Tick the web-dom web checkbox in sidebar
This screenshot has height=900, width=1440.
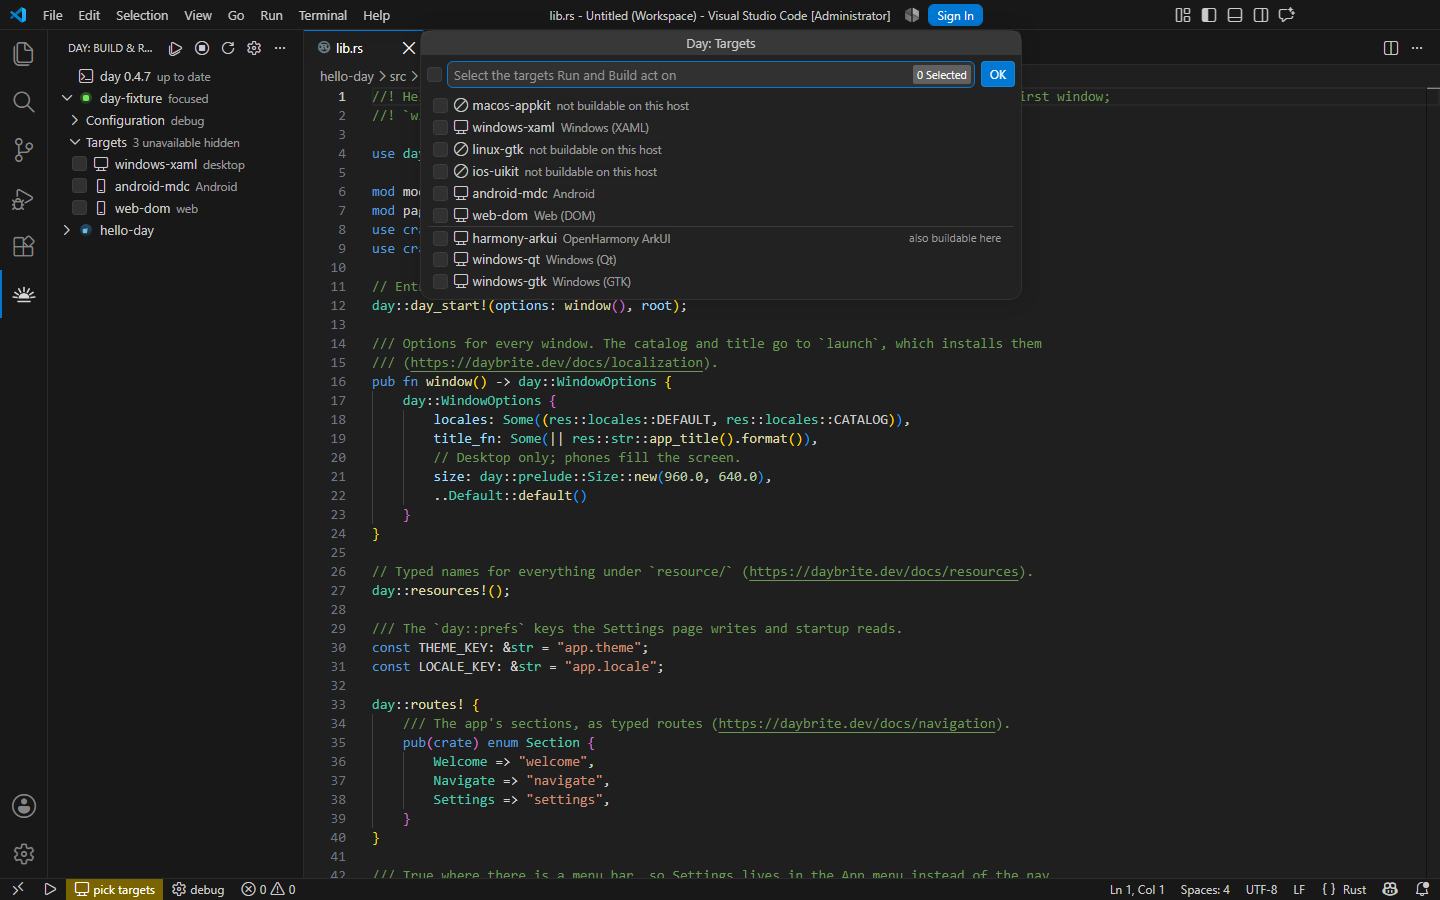point(79,208)
